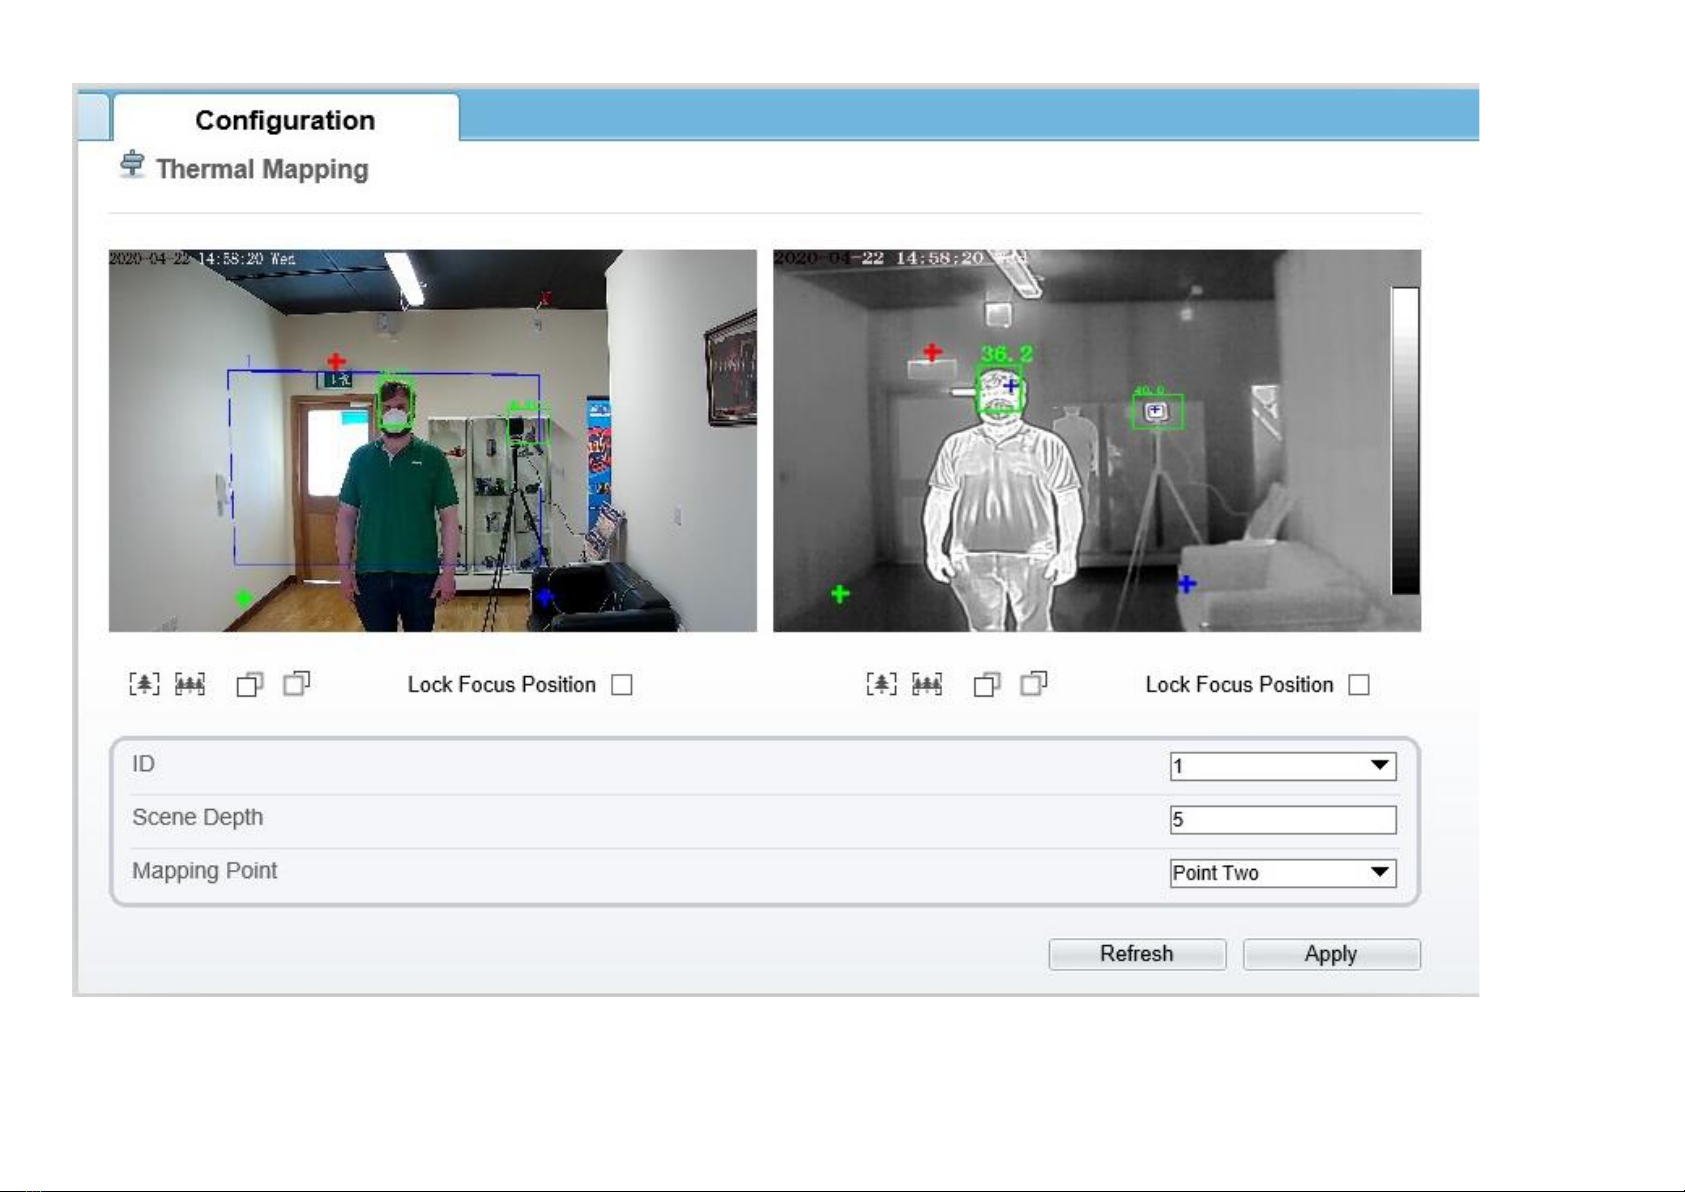Click the Thermal Mapping signpost icon

(x=132, y=164)
